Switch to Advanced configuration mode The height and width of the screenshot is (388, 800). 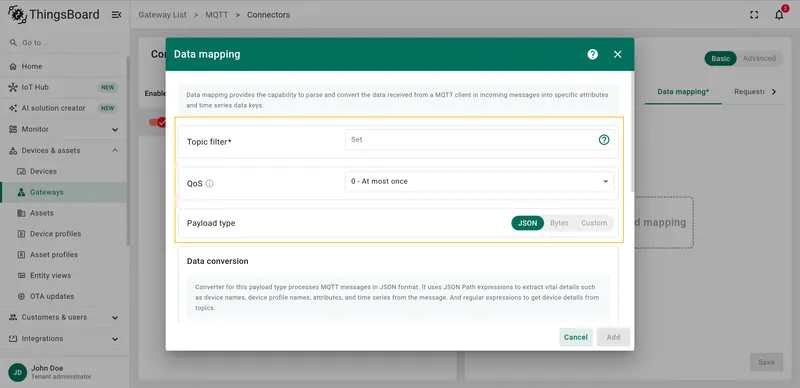759,58
